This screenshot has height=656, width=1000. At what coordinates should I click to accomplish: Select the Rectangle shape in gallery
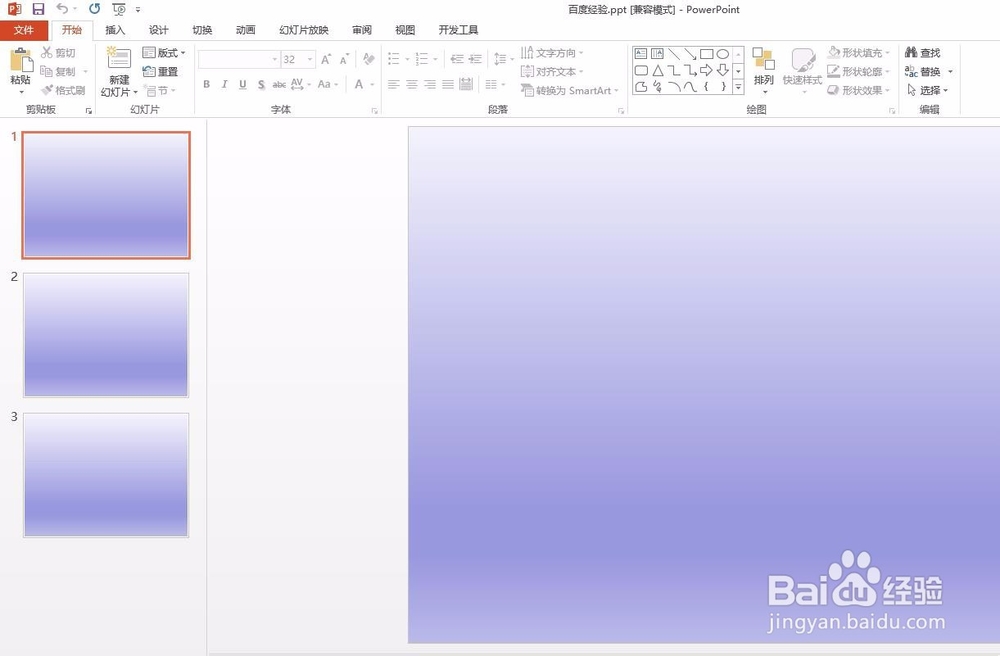coord(706,54)
